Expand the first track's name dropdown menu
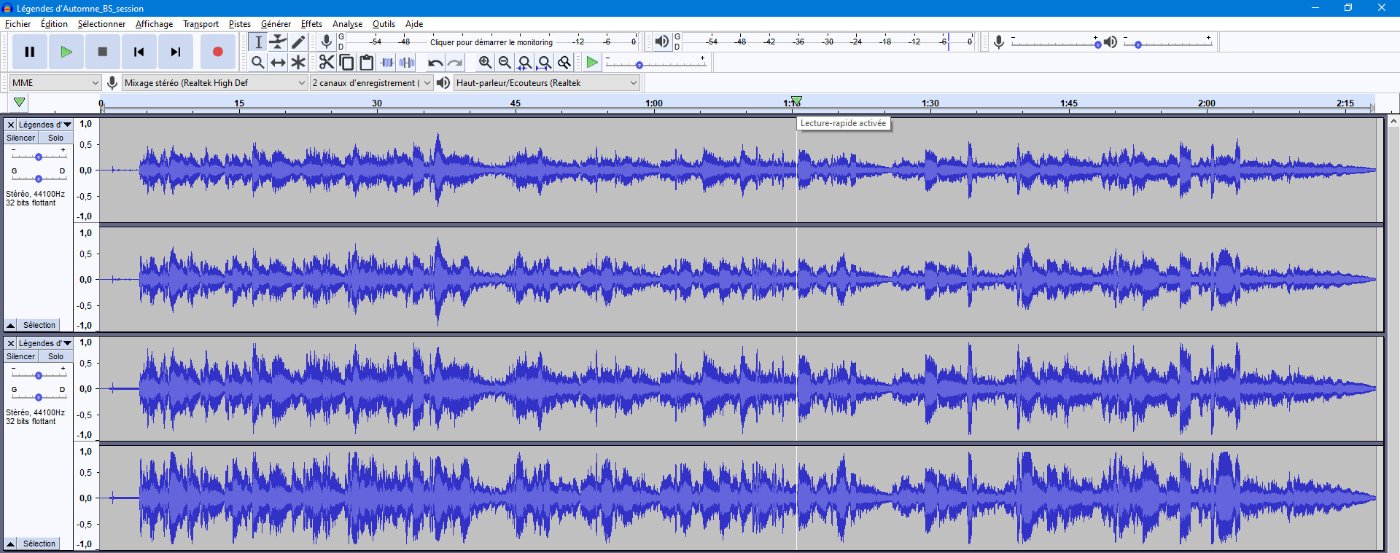Image resolution: width=1400 pixels, height=553 pixels. pyautogui.click(x=66, y=124)
